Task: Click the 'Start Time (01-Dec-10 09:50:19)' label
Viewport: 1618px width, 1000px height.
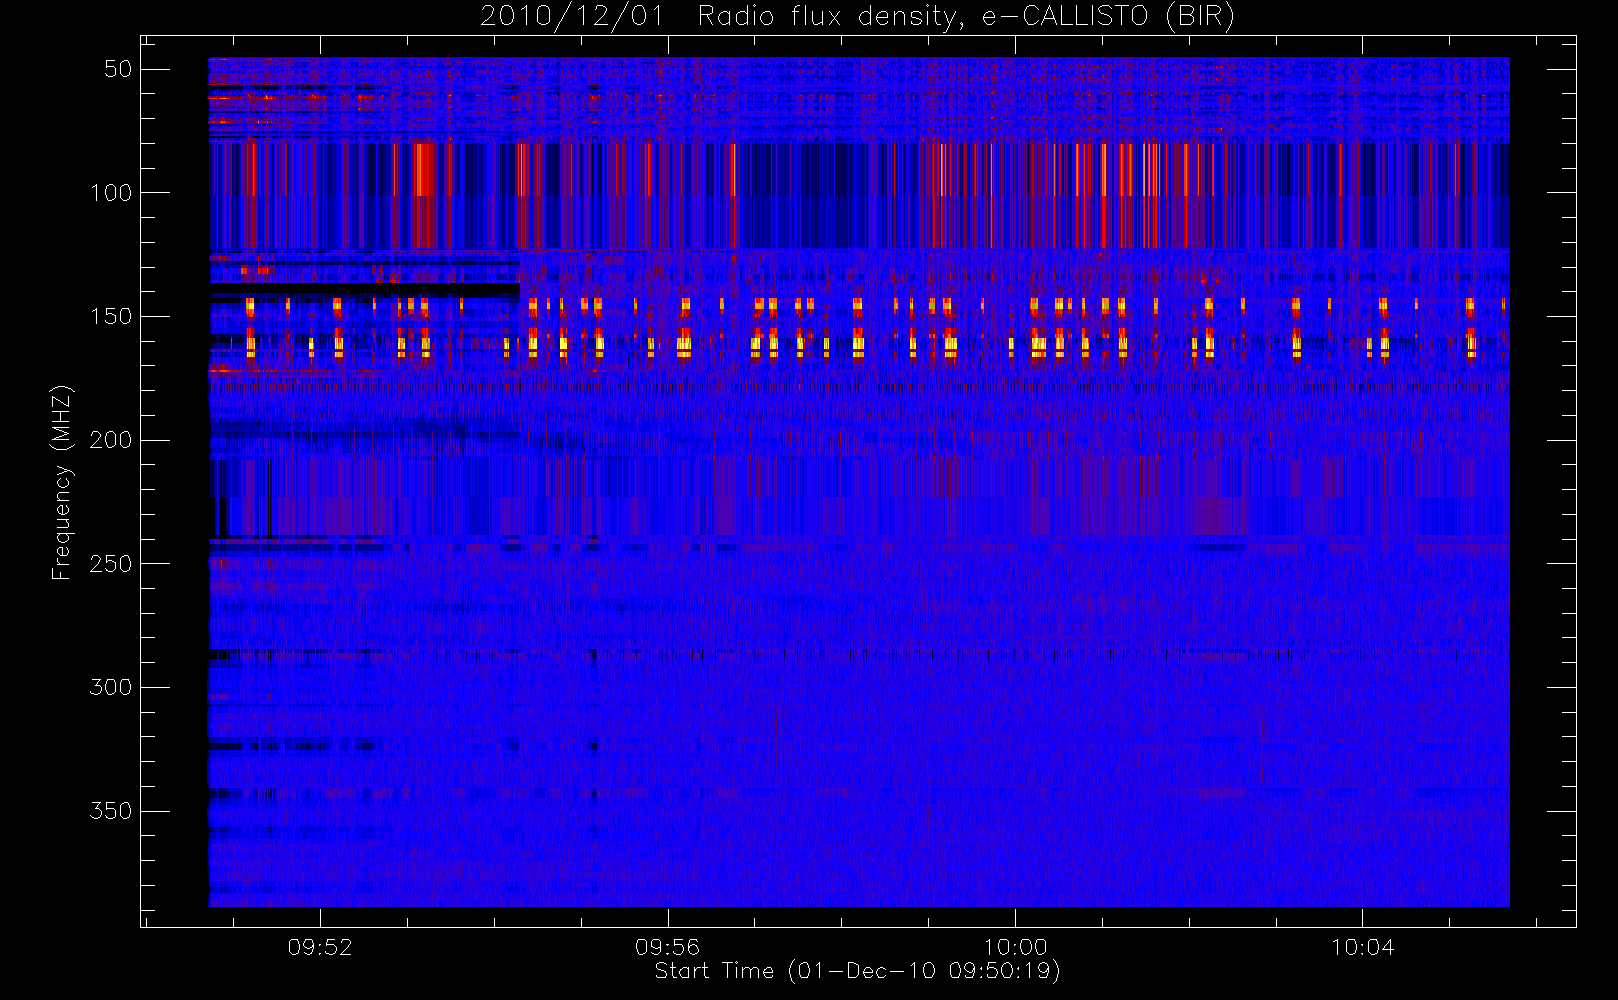Action: click(x=857, y=971)
